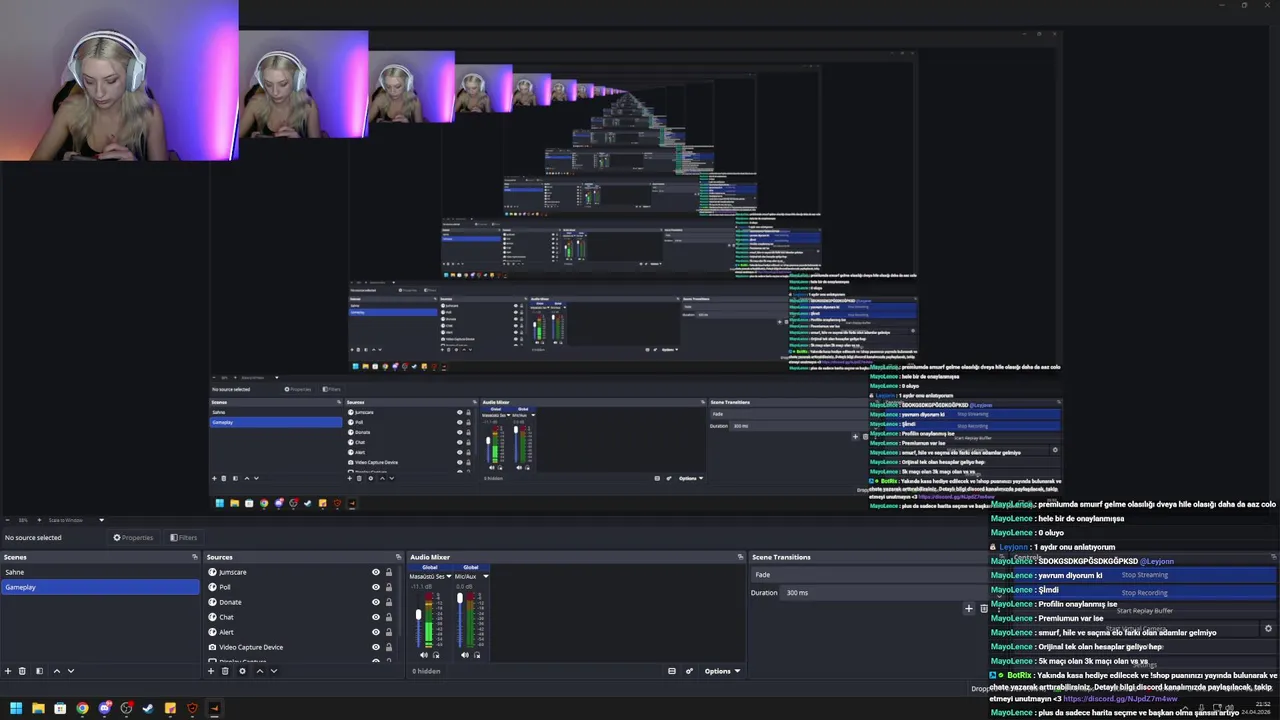Adjust Masaüstü Ses volume fader

418,616
